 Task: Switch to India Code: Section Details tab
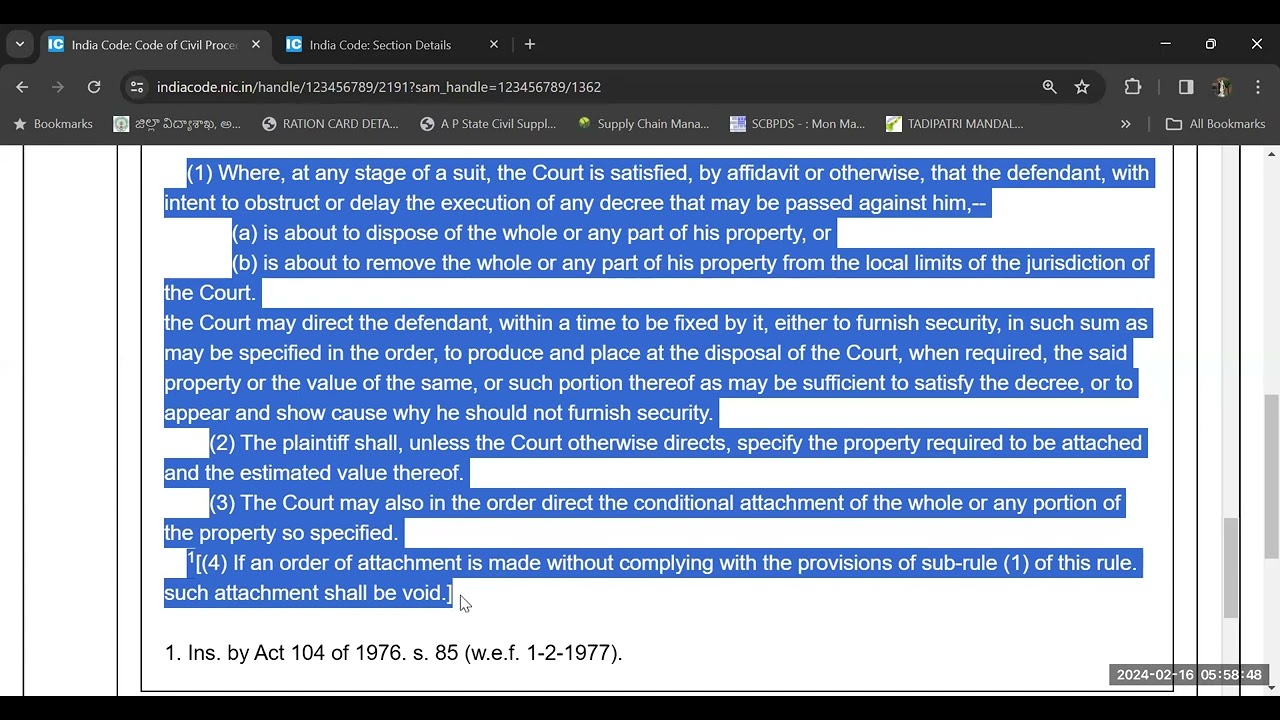[380, 45]
